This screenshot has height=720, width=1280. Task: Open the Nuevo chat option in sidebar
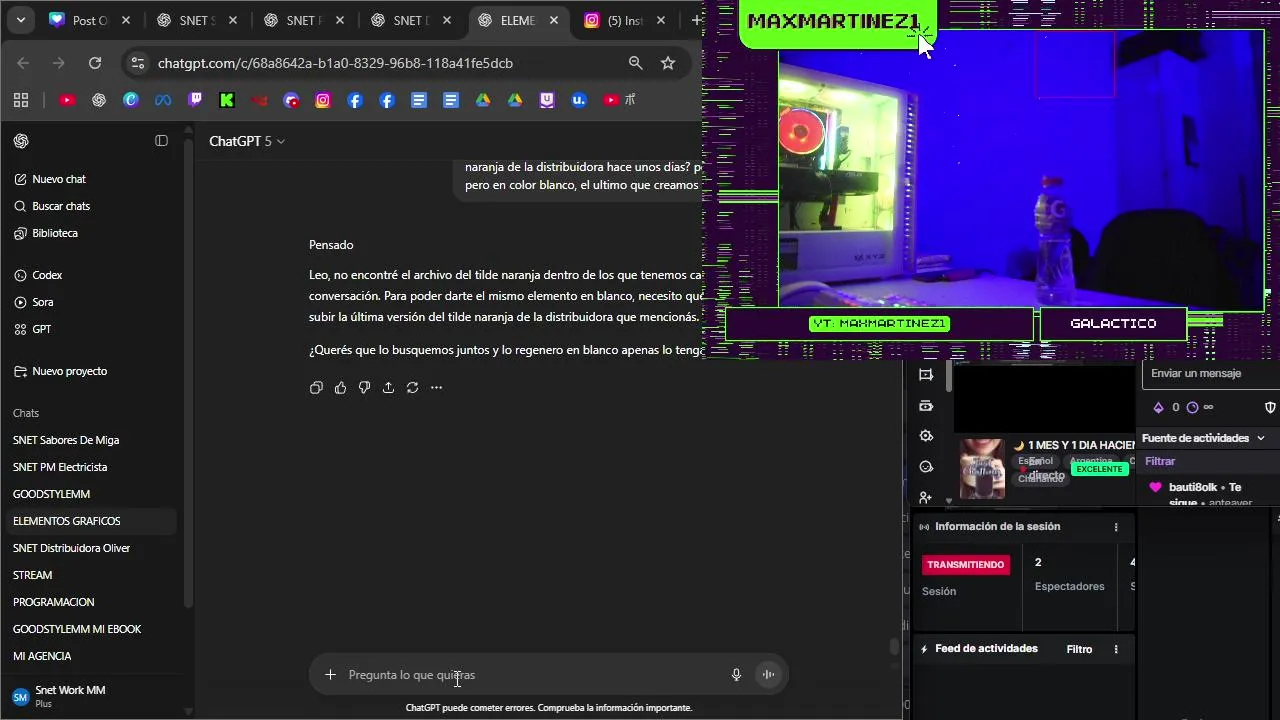[59, 179]
